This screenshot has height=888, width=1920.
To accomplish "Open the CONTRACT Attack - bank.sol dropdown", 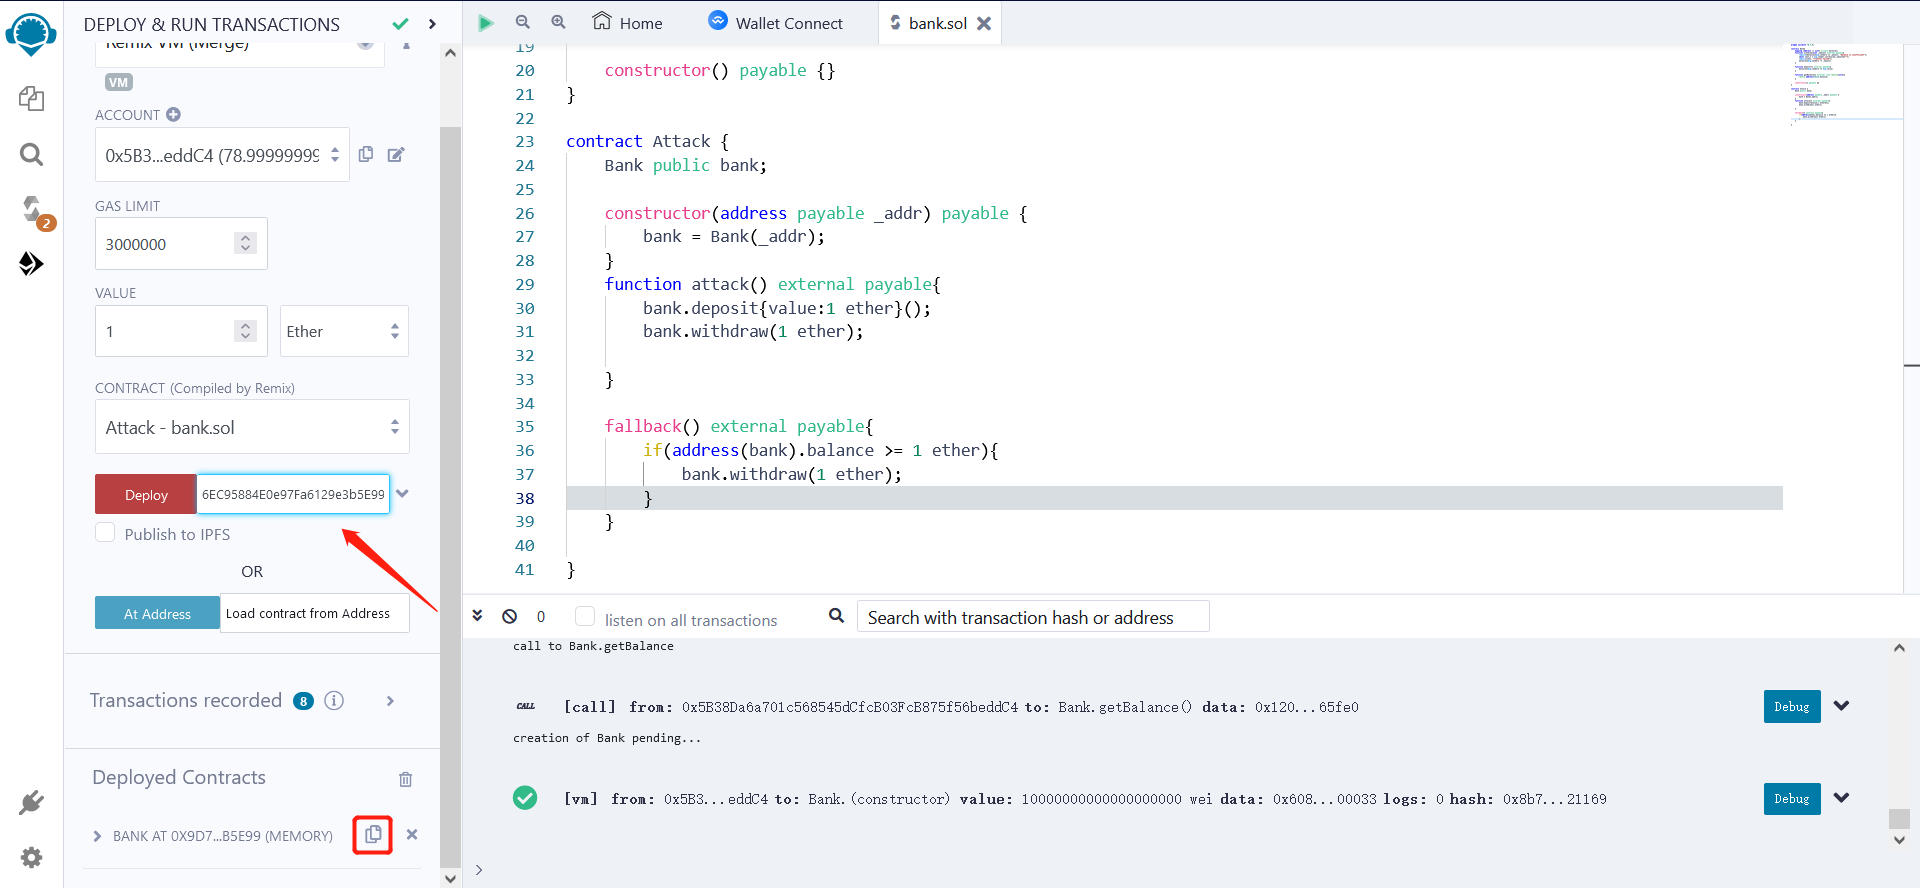I will pos(252,427).
